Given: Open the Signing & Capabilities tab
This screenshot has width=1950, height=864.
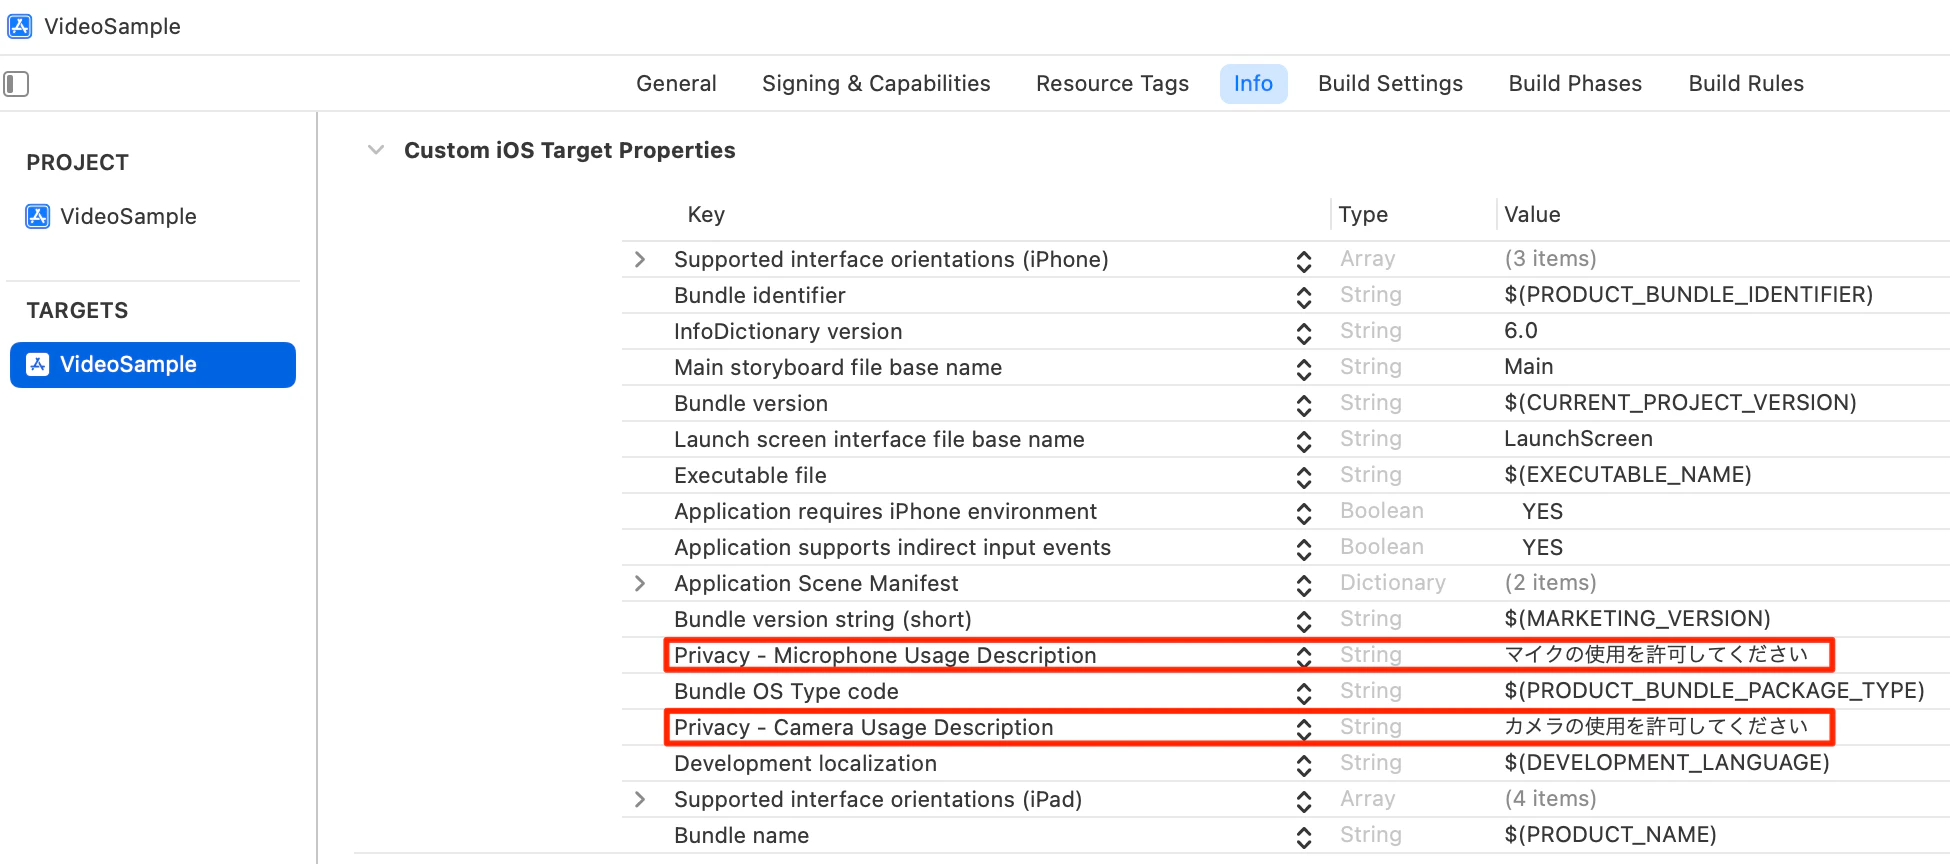Looking at the screenshot, I should (876, 84).
